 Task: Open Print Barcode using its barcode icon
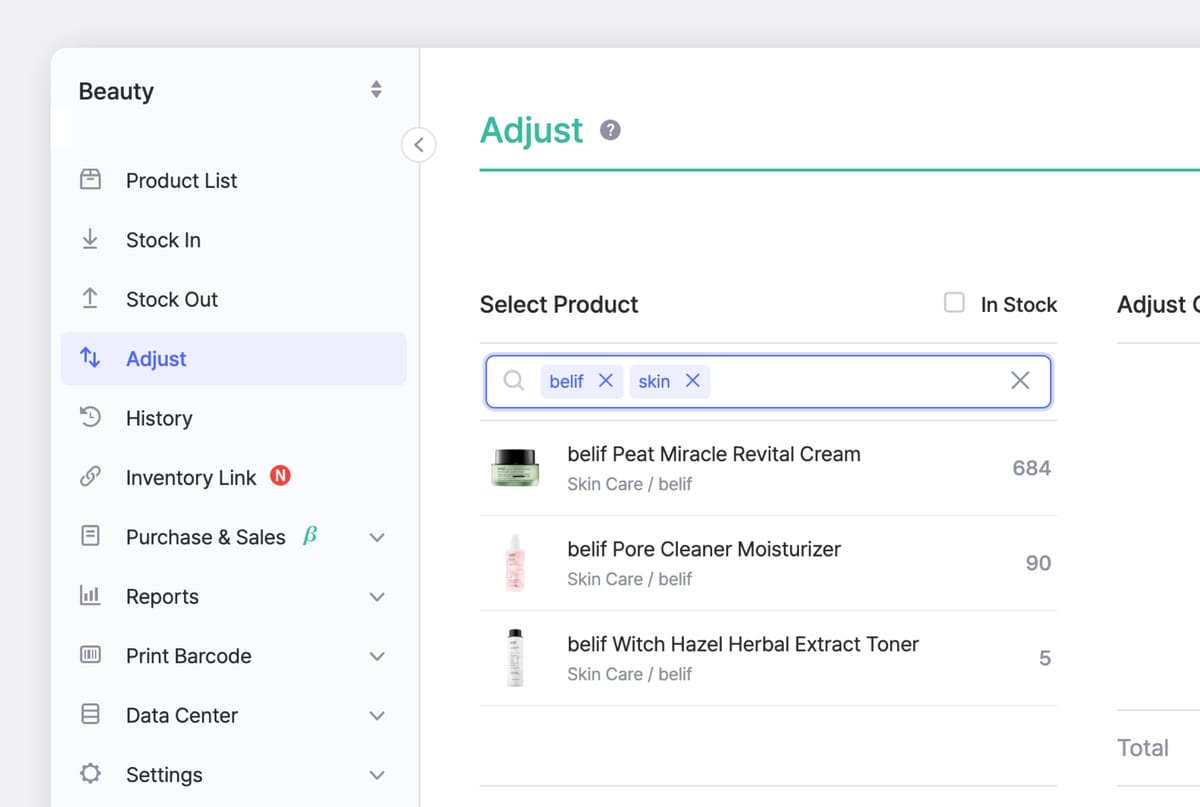click(91, 656)
